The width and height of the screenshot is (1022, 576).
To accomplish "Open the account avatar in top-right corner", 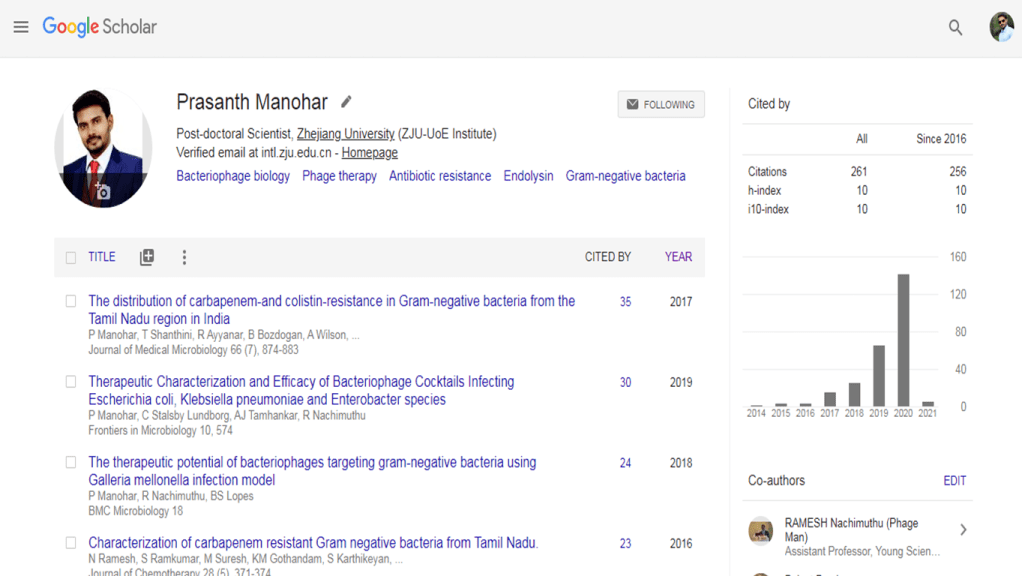I will pyautogui.click(x=1001, y=27).
